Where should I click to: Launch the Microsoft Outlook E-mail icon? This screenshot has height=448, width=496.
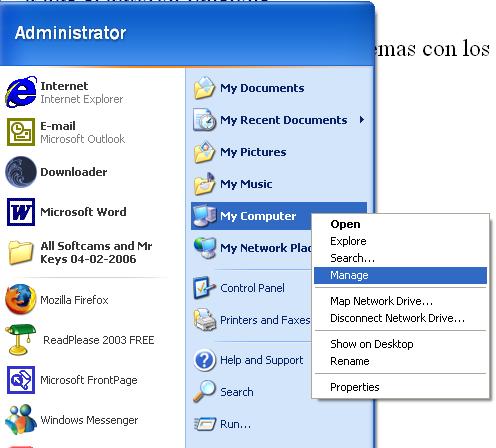pyautogui.click(x=21, y=132)
